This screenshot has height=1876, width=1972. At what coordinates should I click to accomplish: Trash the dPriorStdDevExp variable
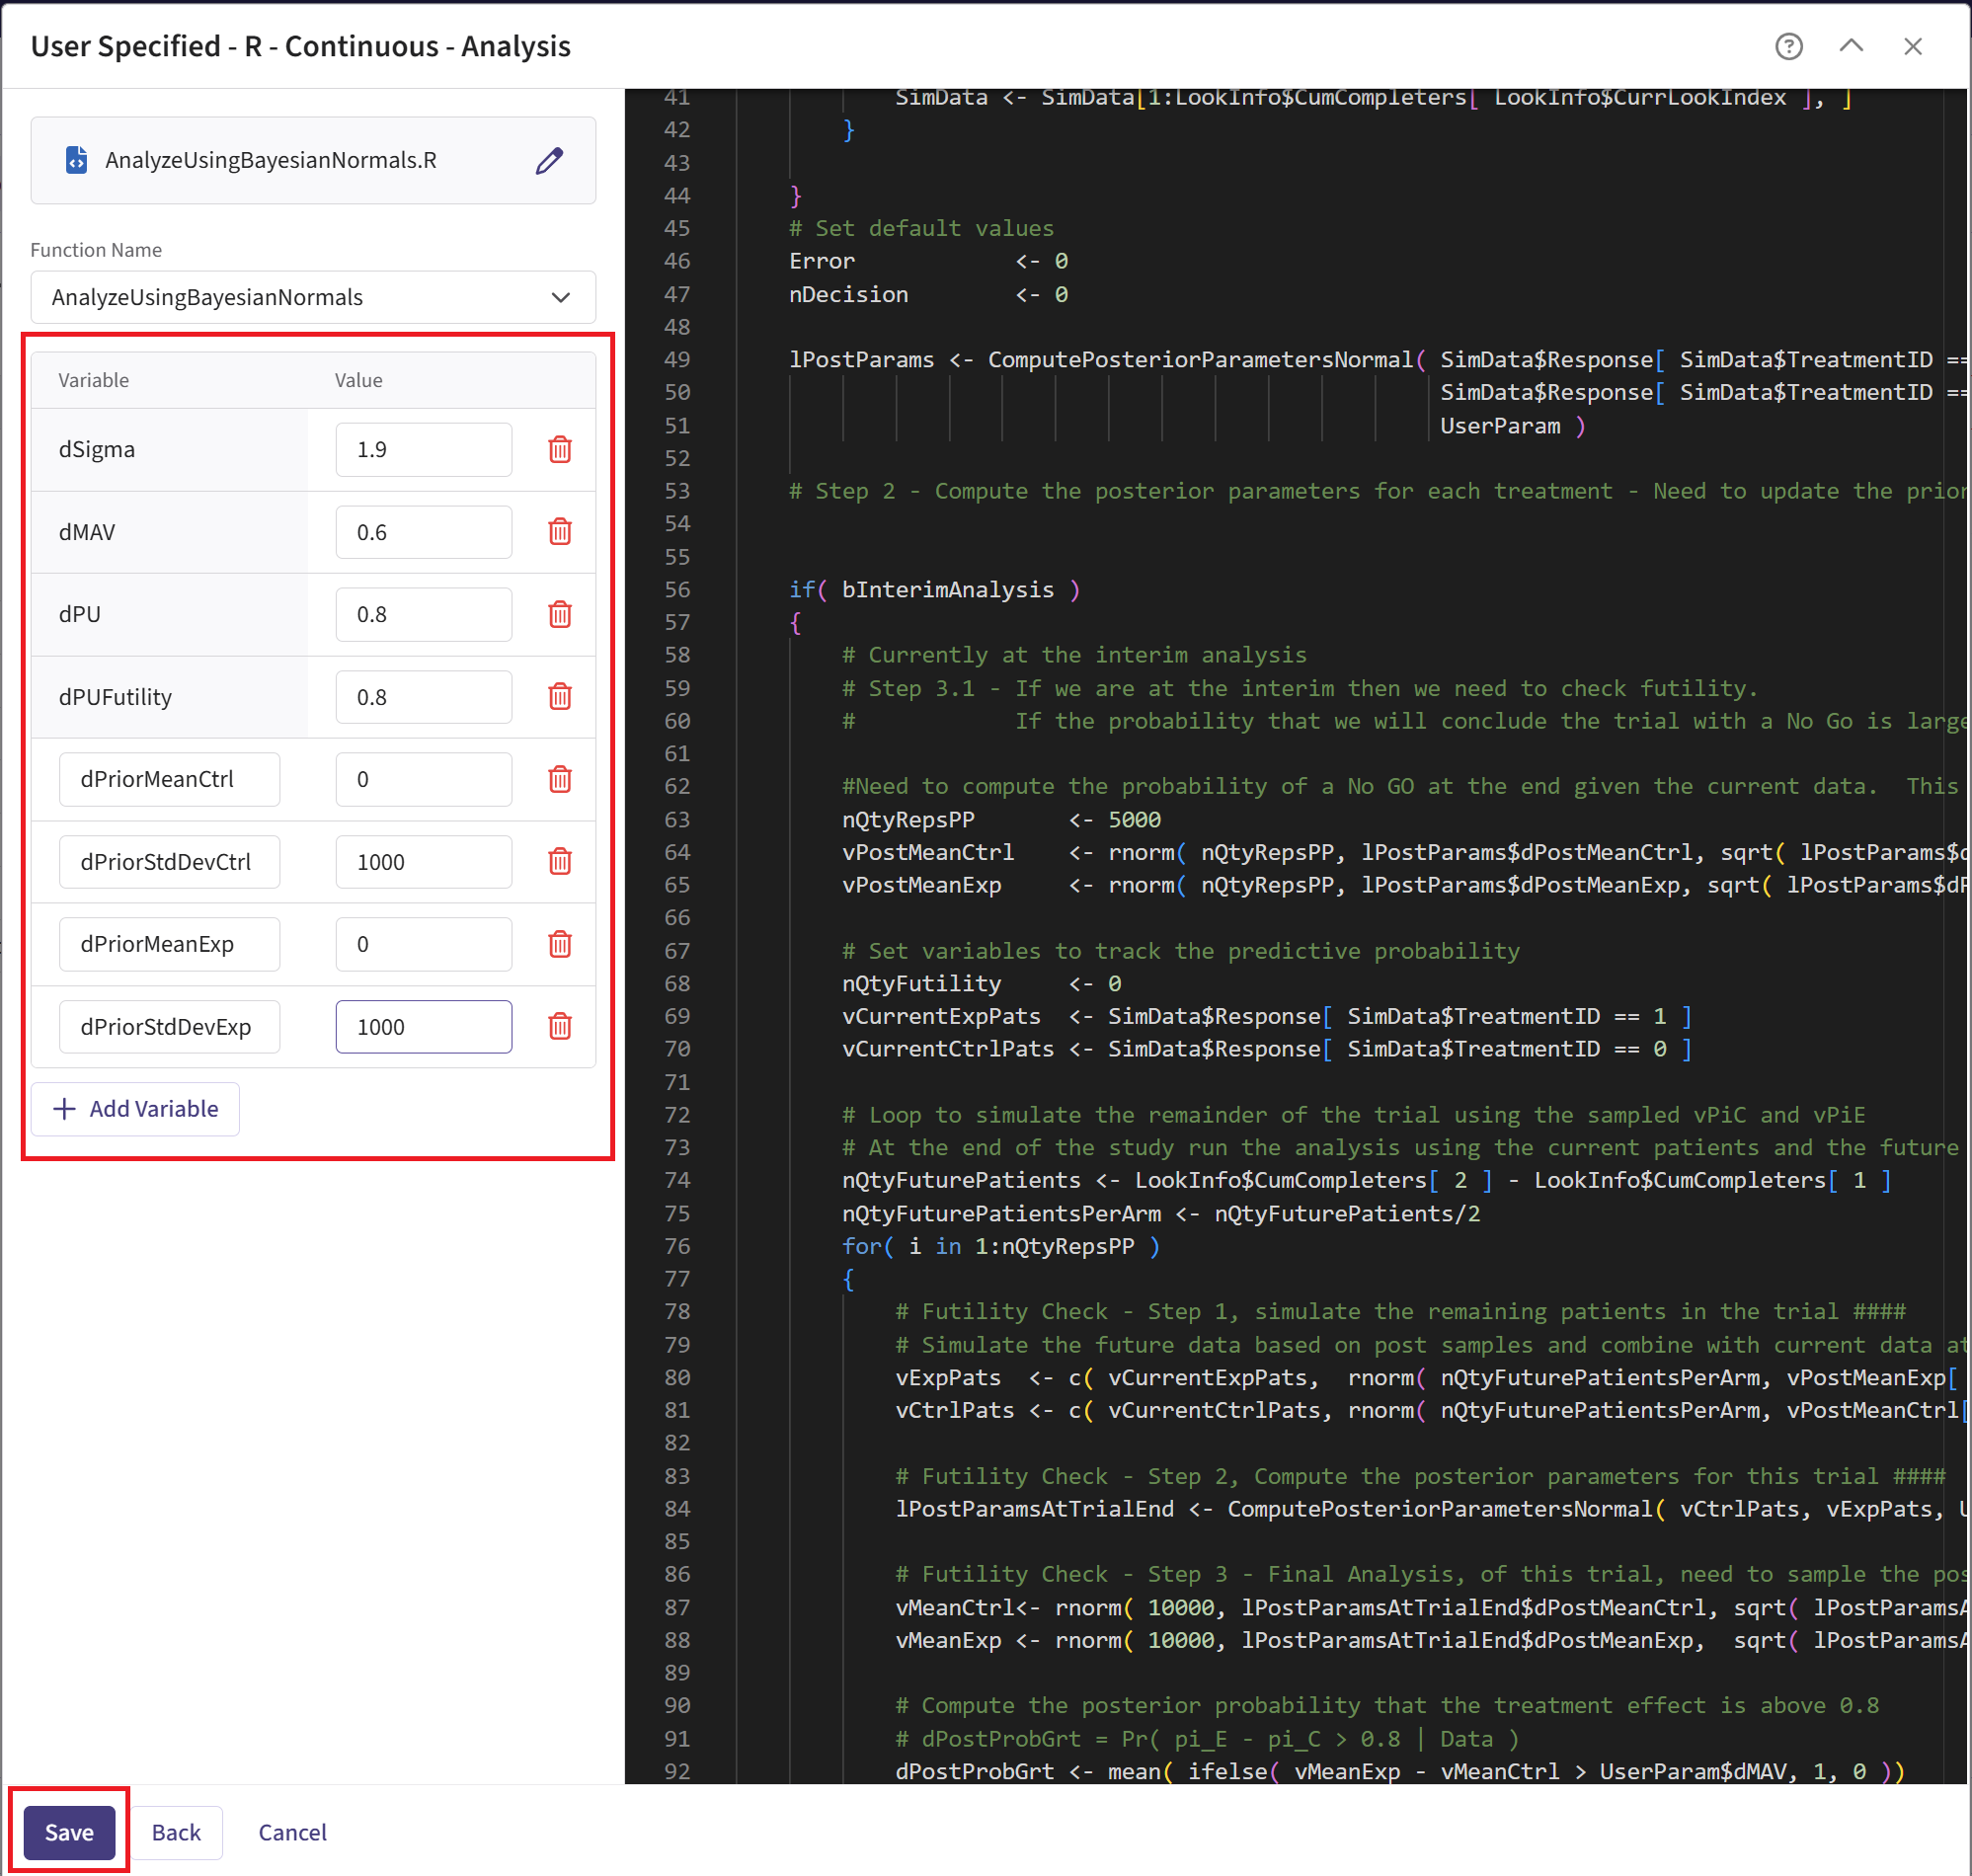click(x=560, y=1027)
